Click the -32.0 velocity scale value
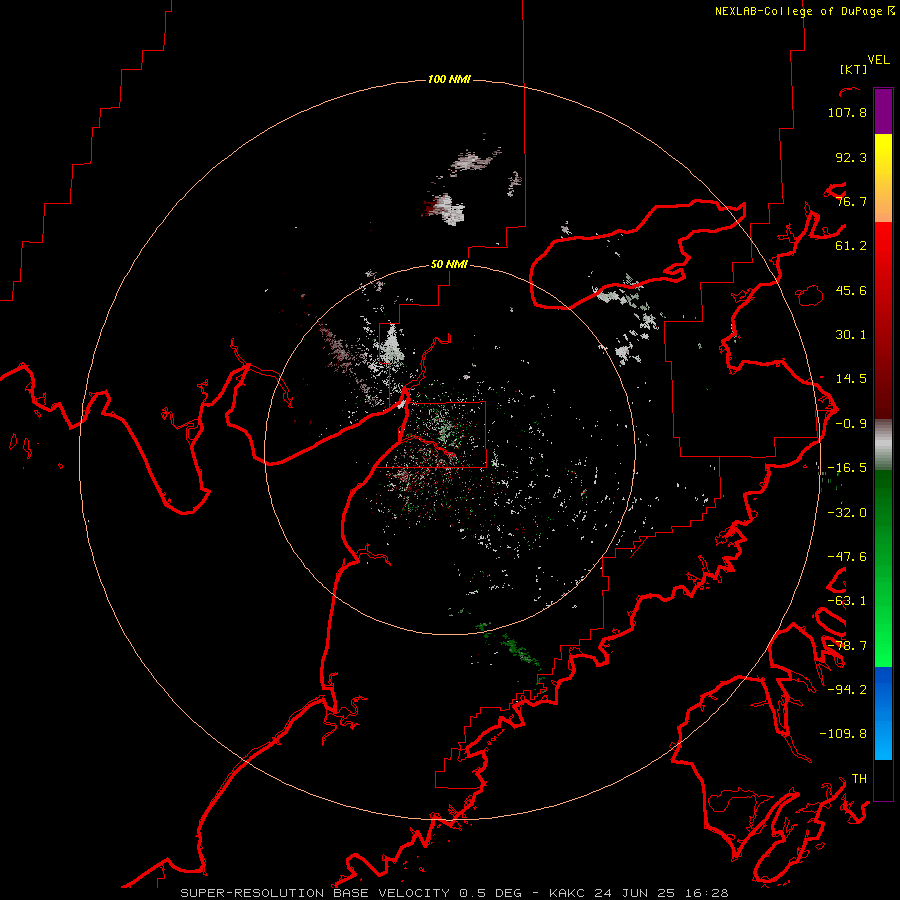Image resolution: width=900 pixels, height=900 pixels. pos(847,513)
